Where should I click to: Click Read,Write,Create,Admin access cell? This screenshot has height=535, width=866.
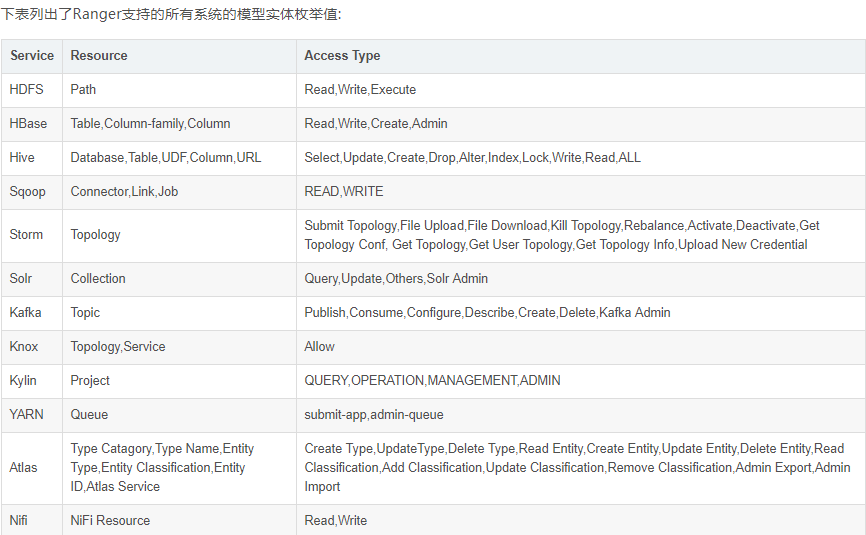pyautogui.click(x=580, y=124)
